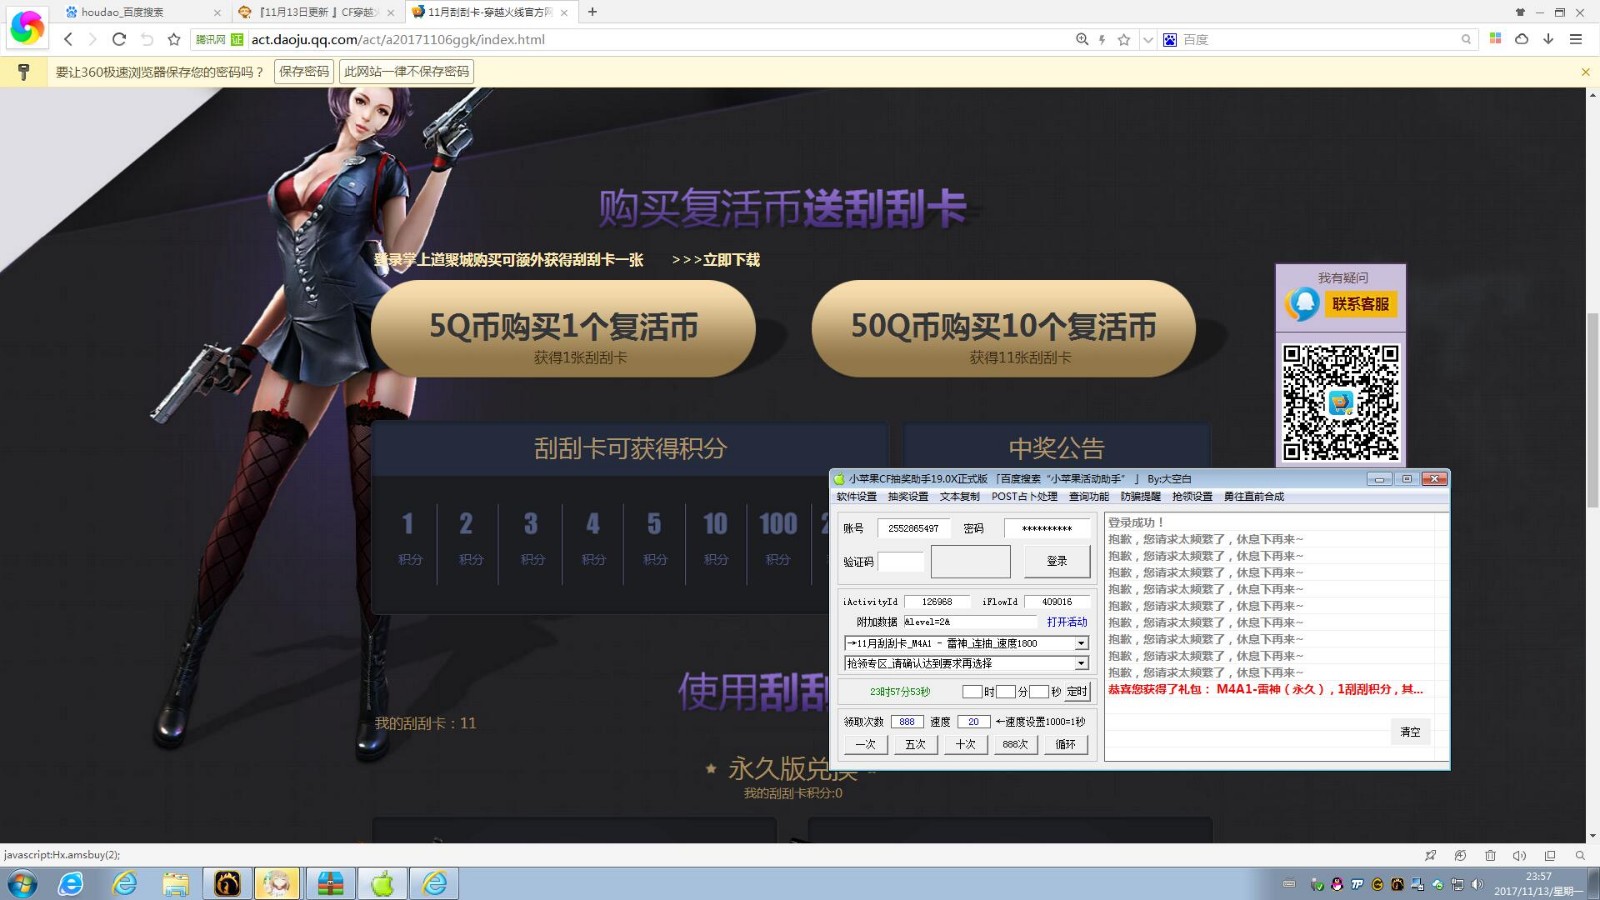Click the 循环 loop button
The image size is (1600, 900).
tap(1066, 744)
